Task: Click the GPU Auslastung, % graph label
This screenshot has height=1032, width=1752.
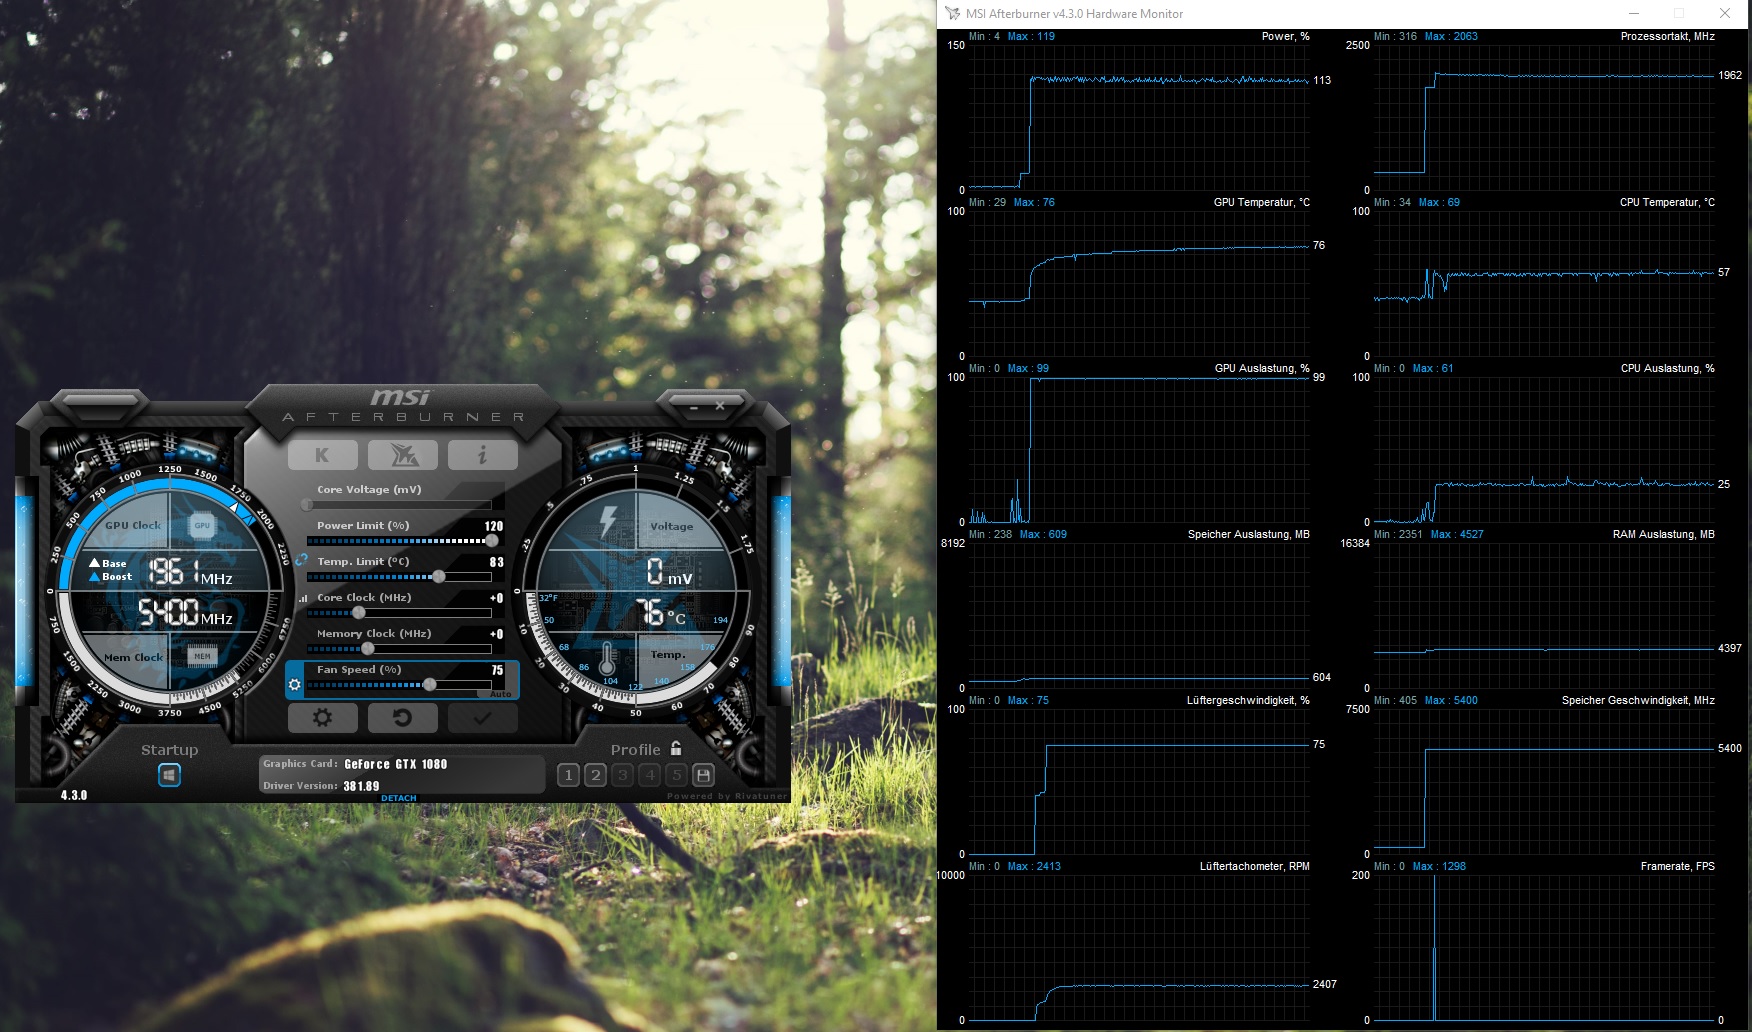Action: [x=1262, y=368]
